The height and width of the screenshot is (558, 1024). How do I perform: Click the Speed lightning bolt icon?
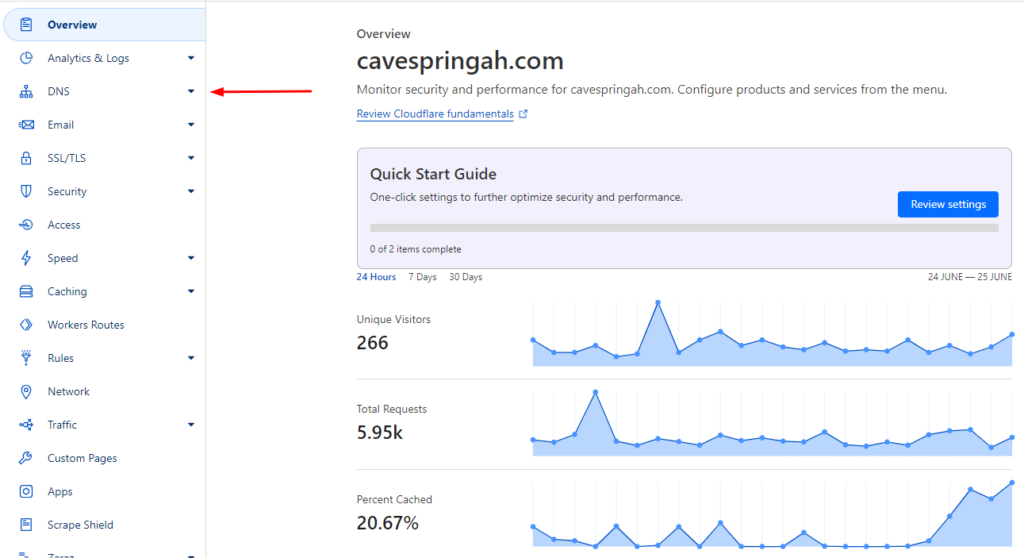coord(26,258)
